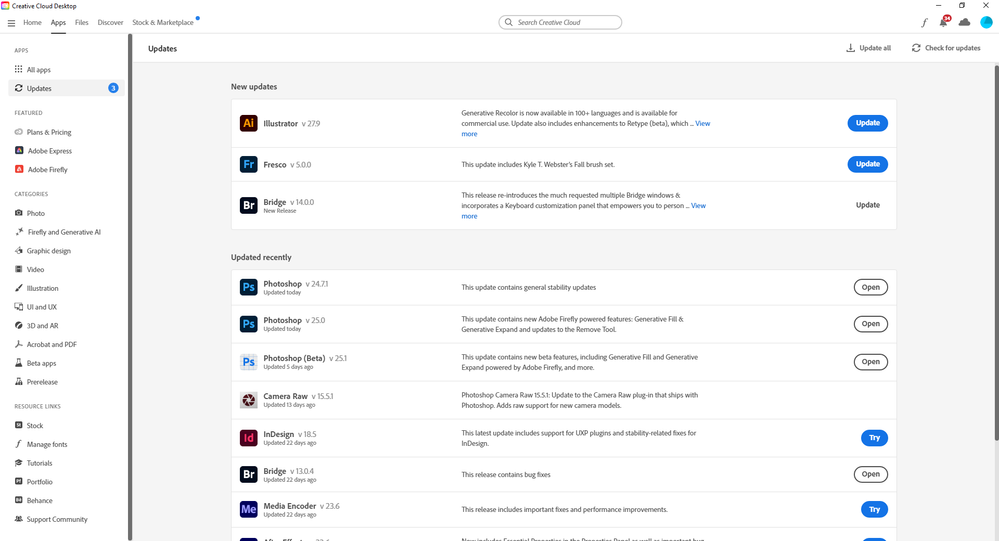Click the main page vertical scrollbar
The image size is (999, 541).
[996, 252]
